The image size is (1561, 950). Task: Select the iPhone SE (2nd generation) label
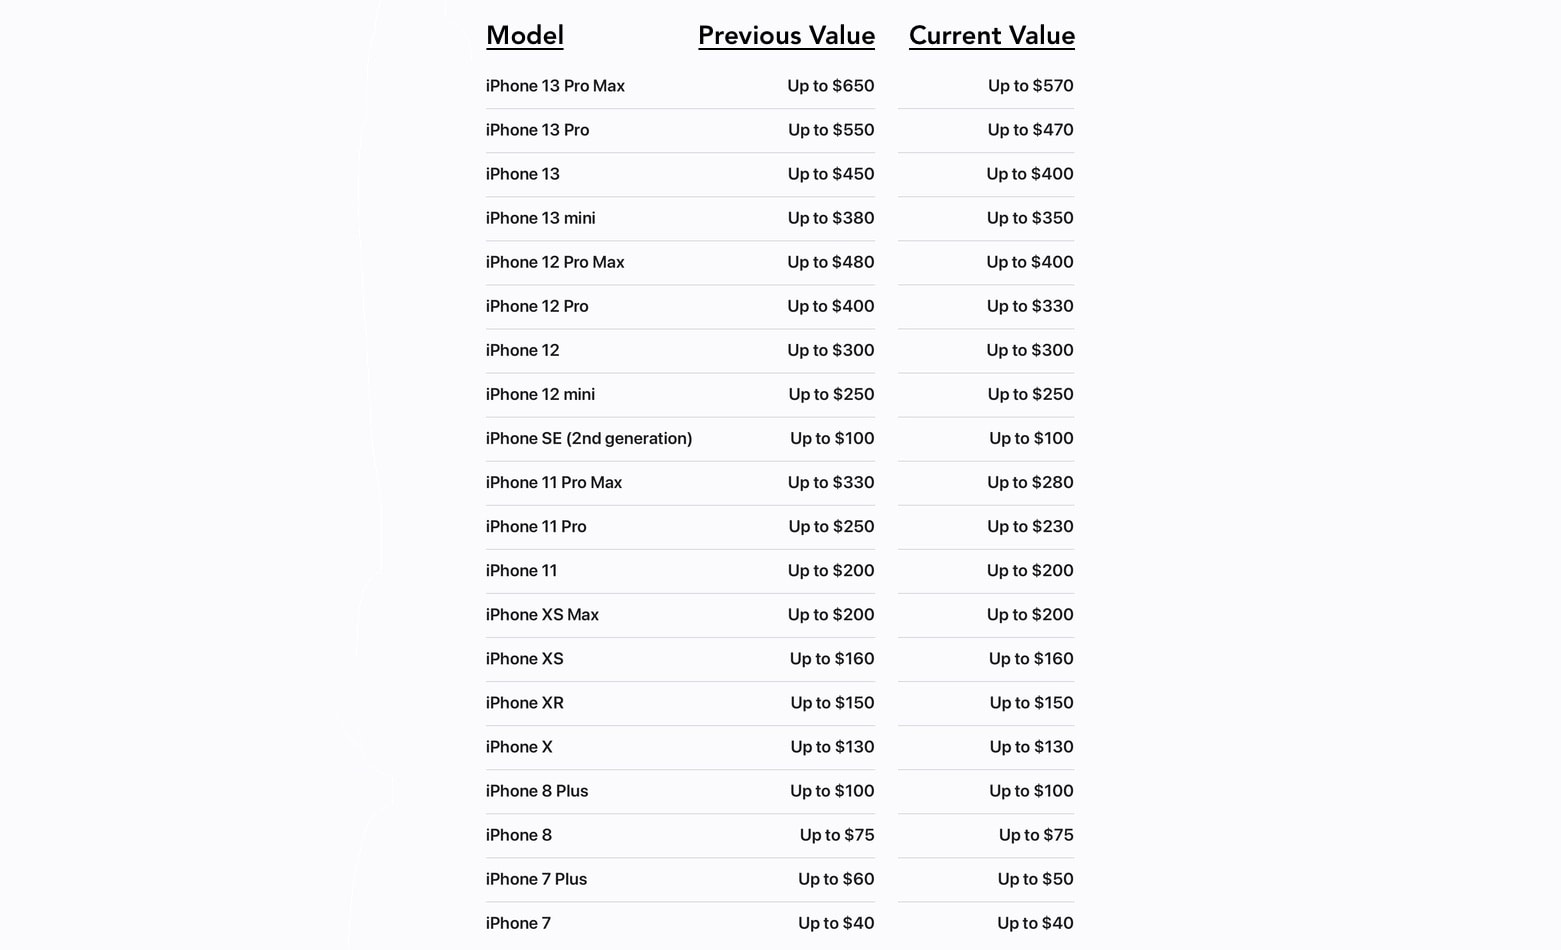coord(589,438)
